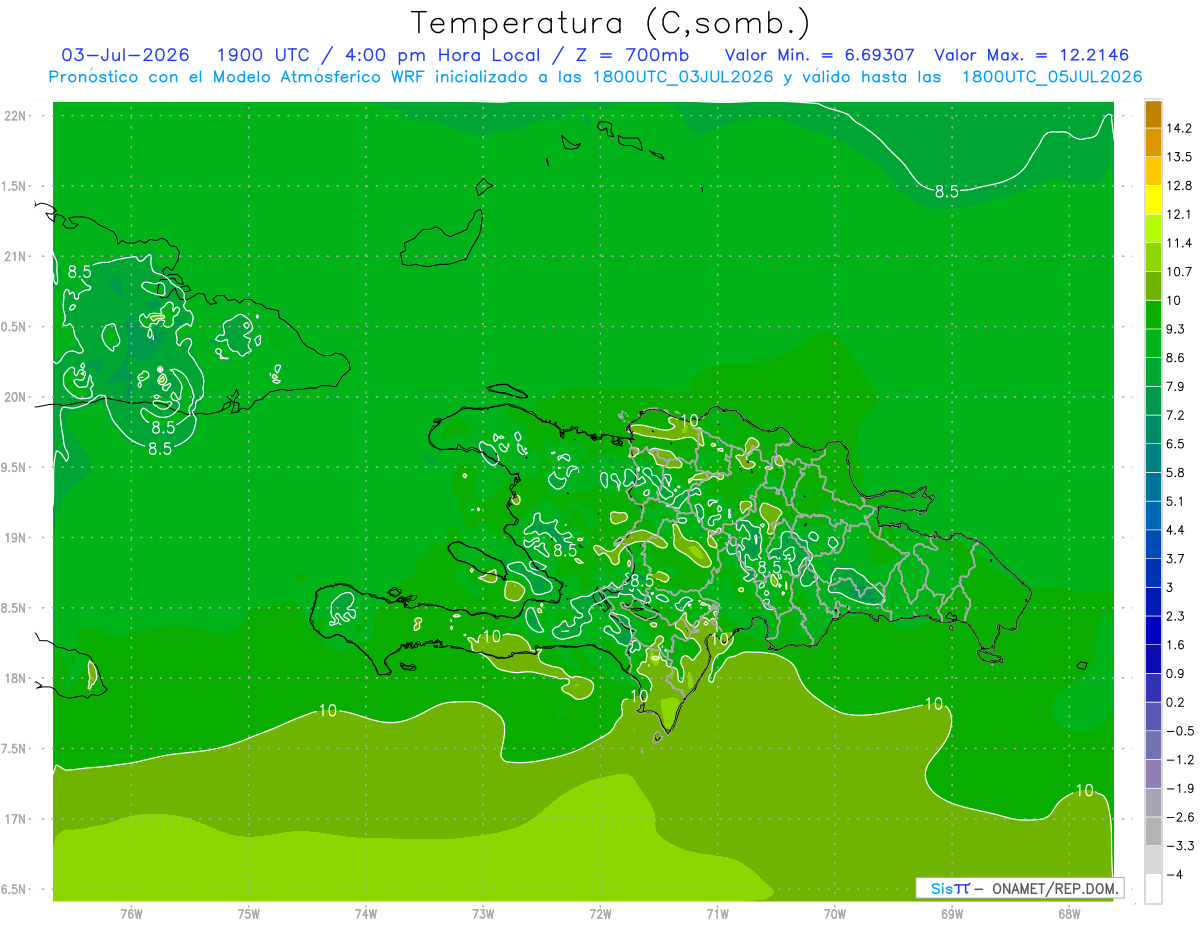
Task: Click the orange swatch above the 14.2 label
Action: 1153,114
